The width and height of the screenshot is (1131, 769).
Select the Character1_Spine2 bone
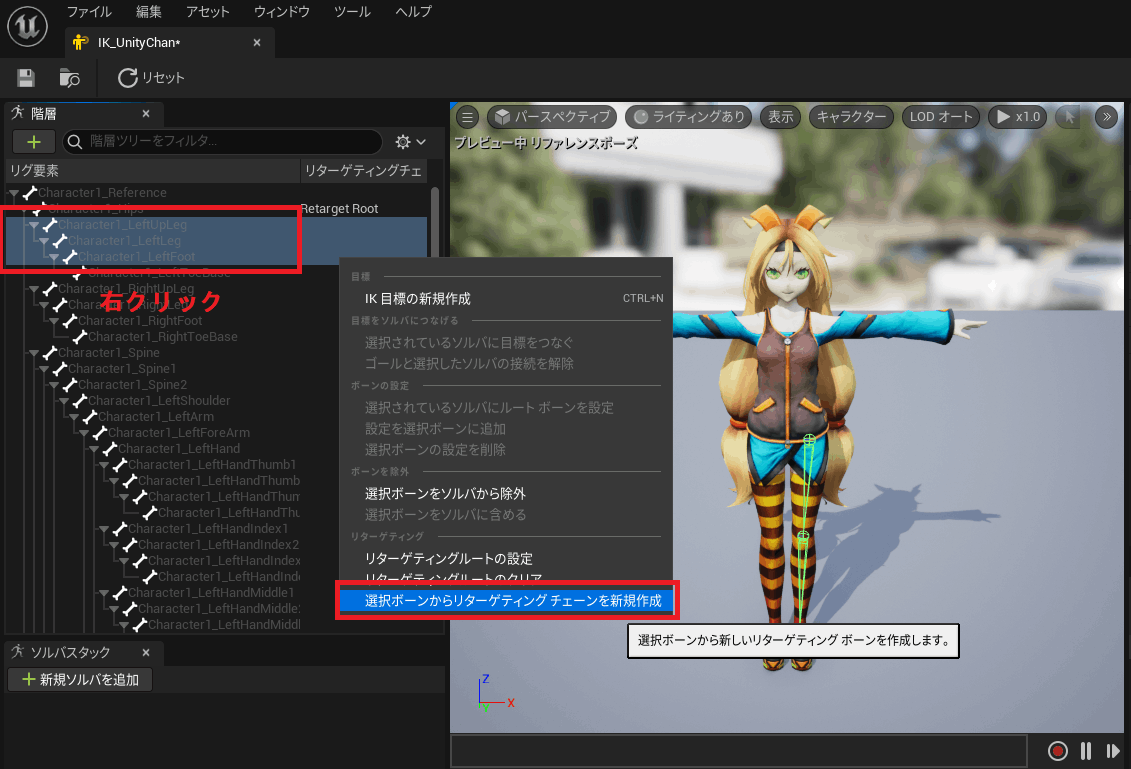coord(132,385)
